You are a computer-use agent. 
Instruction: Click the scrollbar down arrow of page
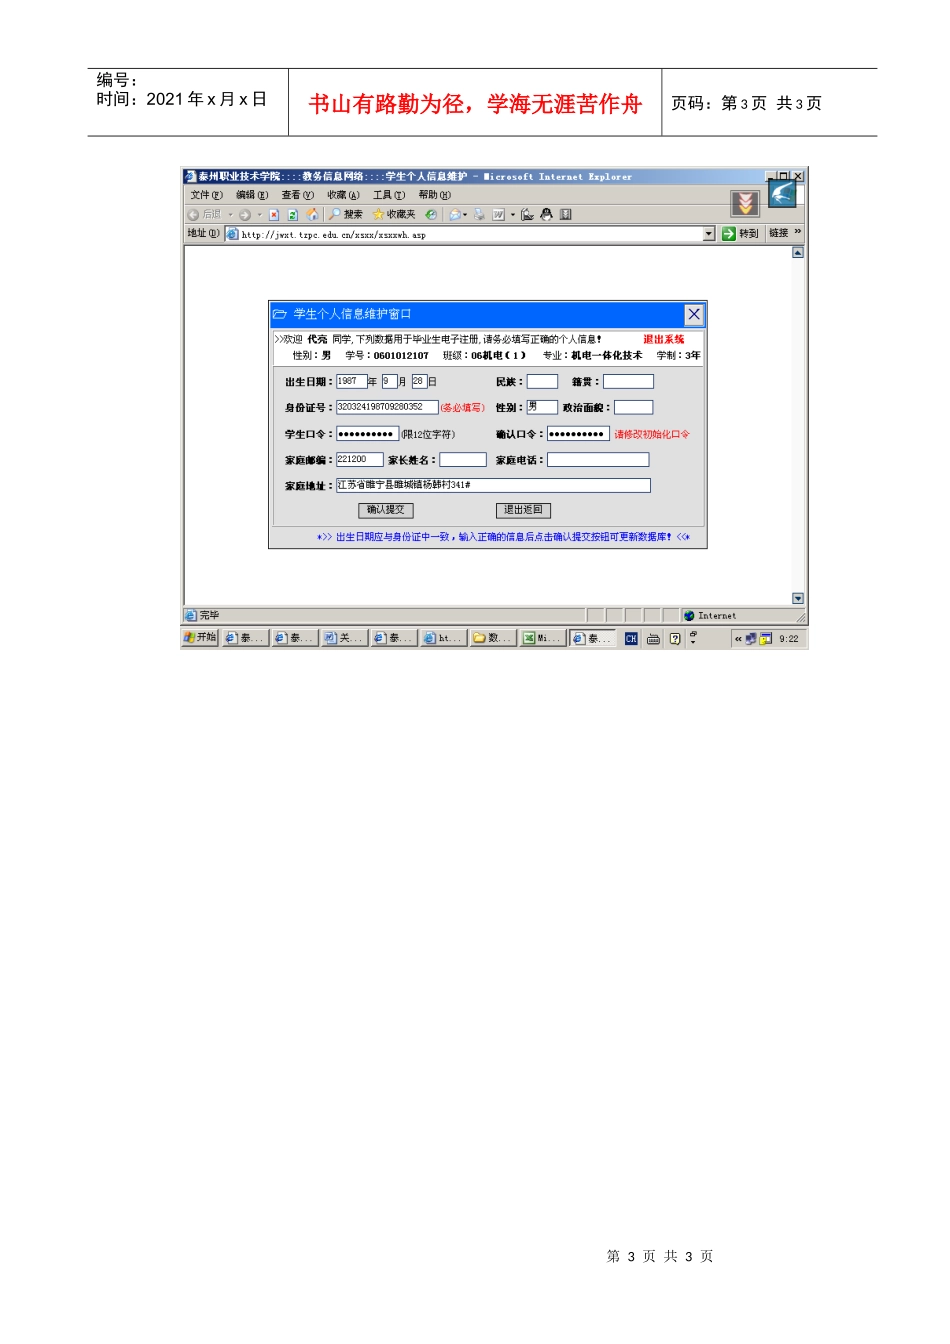(798, 598)
